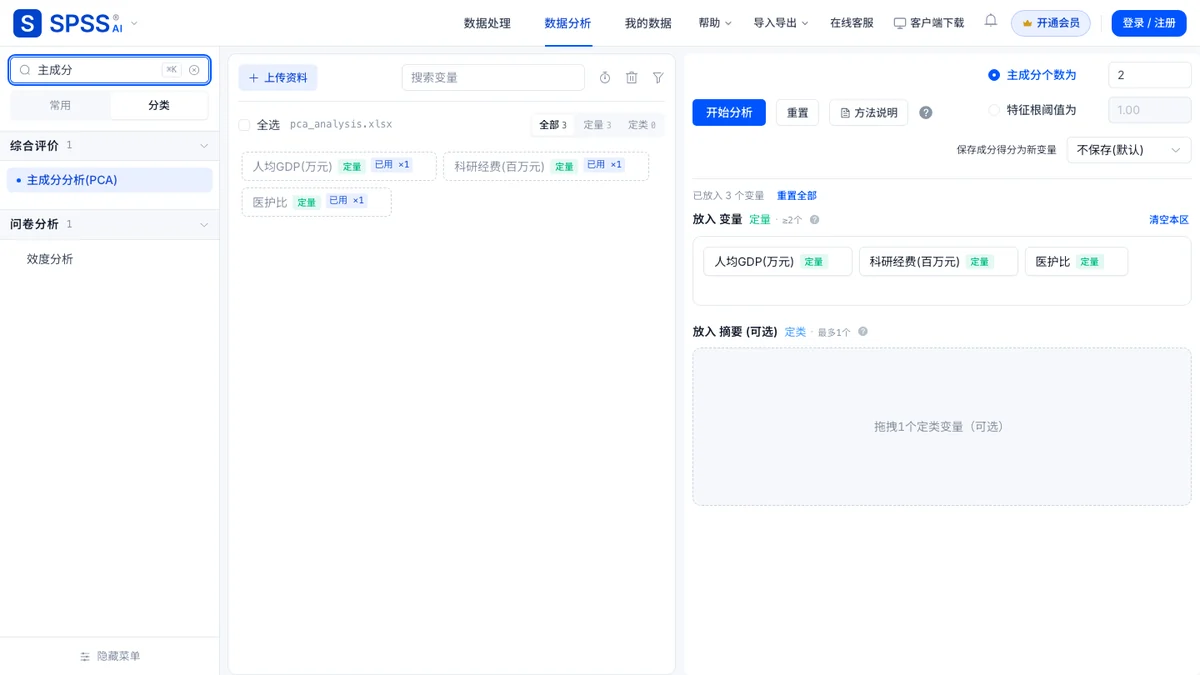Click help question icon beside 方法说明
The height and width of the screenshot is (675, 1200).
pyautogui.click(x=926, y=113)
